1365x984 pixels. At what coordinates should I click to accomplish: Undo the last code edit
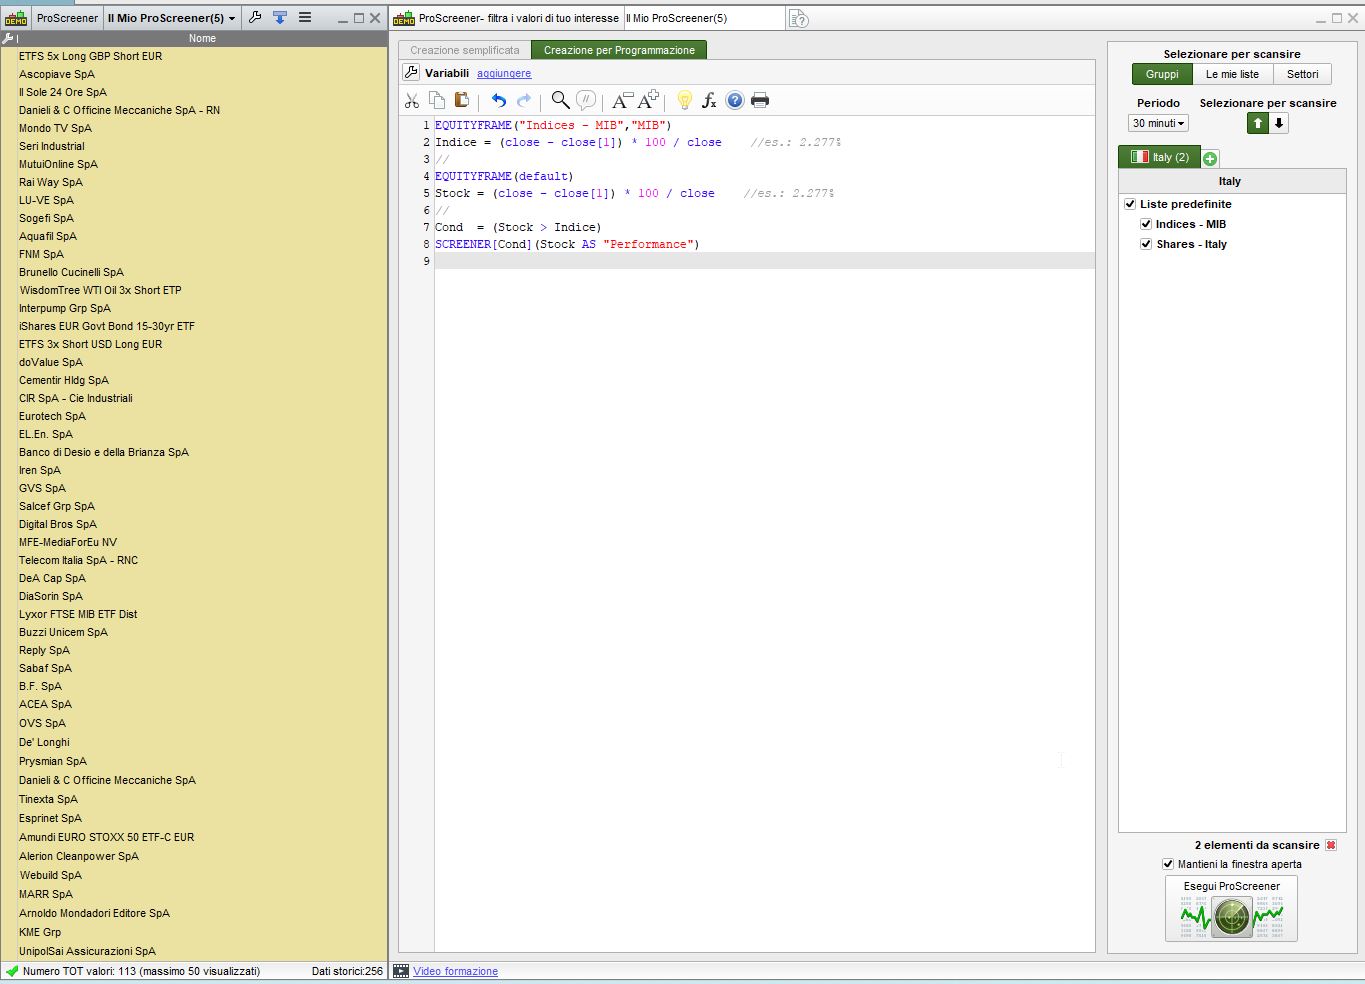click(498, 100)
